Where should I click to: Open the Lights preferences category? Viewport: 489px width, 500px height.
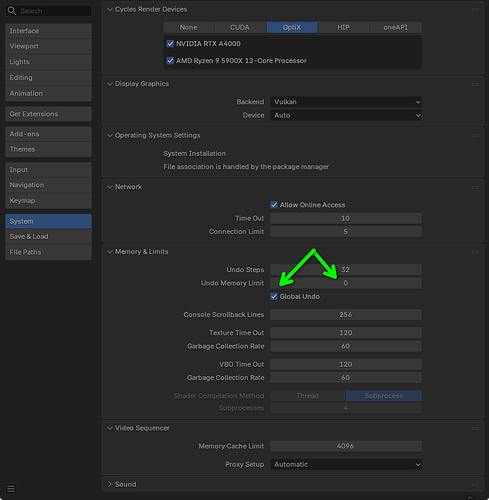point(48,62)
